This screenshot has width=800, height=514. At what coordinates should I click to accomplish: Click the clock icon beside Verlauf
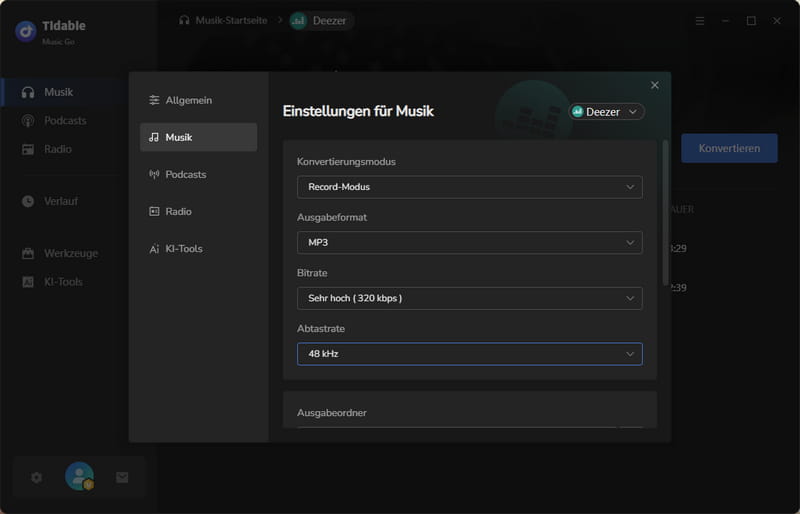[28, 201]
